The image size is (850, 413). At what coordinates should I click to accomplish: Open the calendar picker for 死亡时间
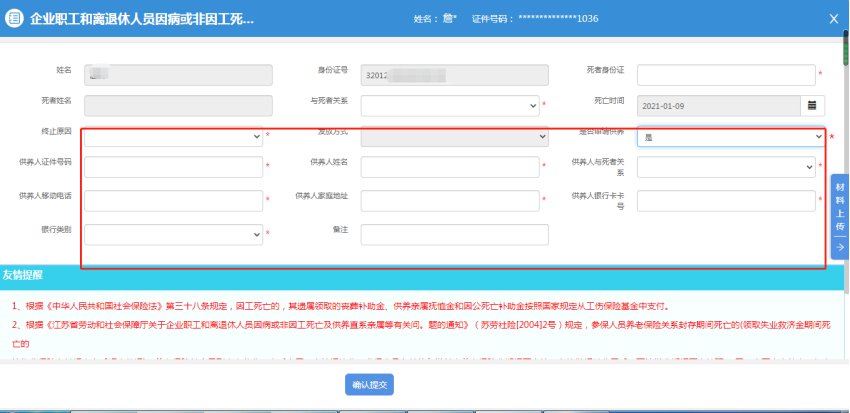pos(812,105)
